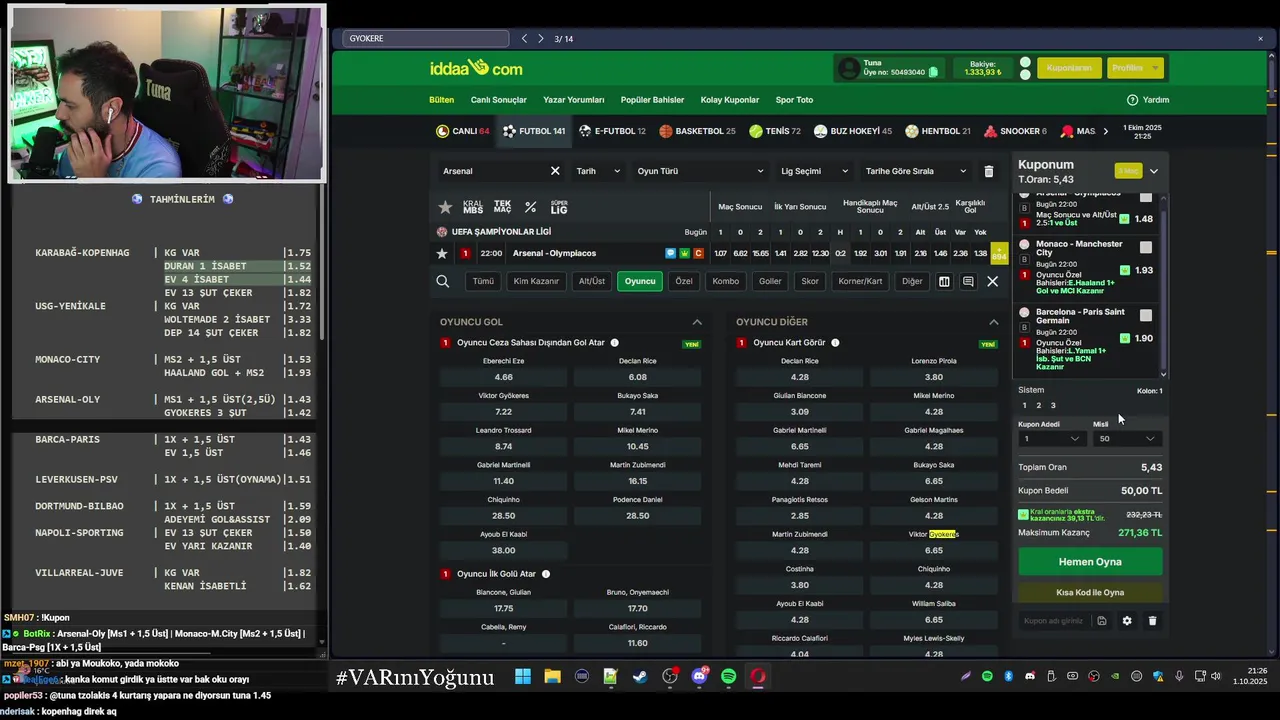Open coupon settings gear icon

pos(1127,621)
